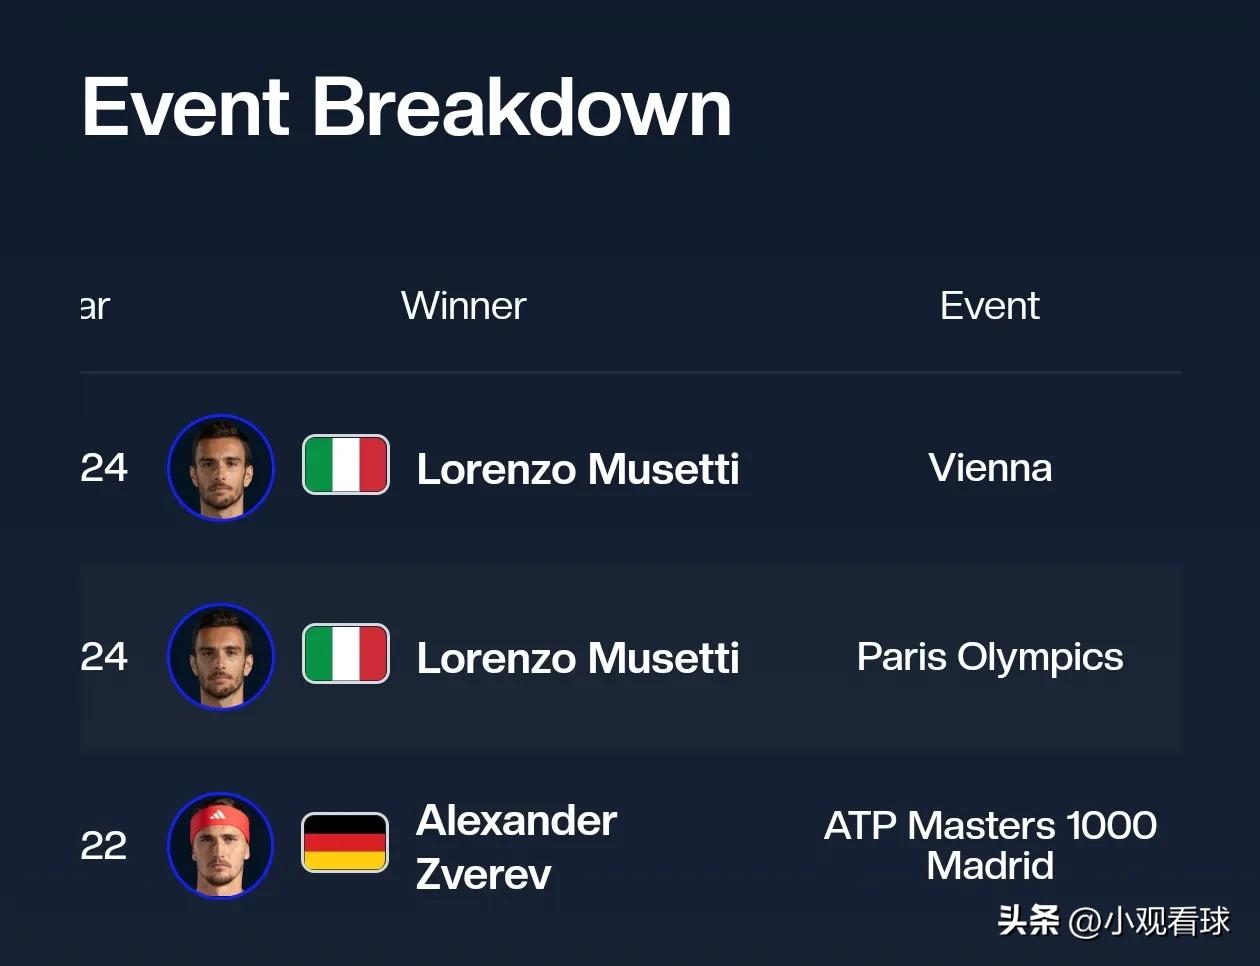This screenshot has height=966, width=1260.
Task: Click the Italian flag in Vienna row
Action: click(346, 465)
